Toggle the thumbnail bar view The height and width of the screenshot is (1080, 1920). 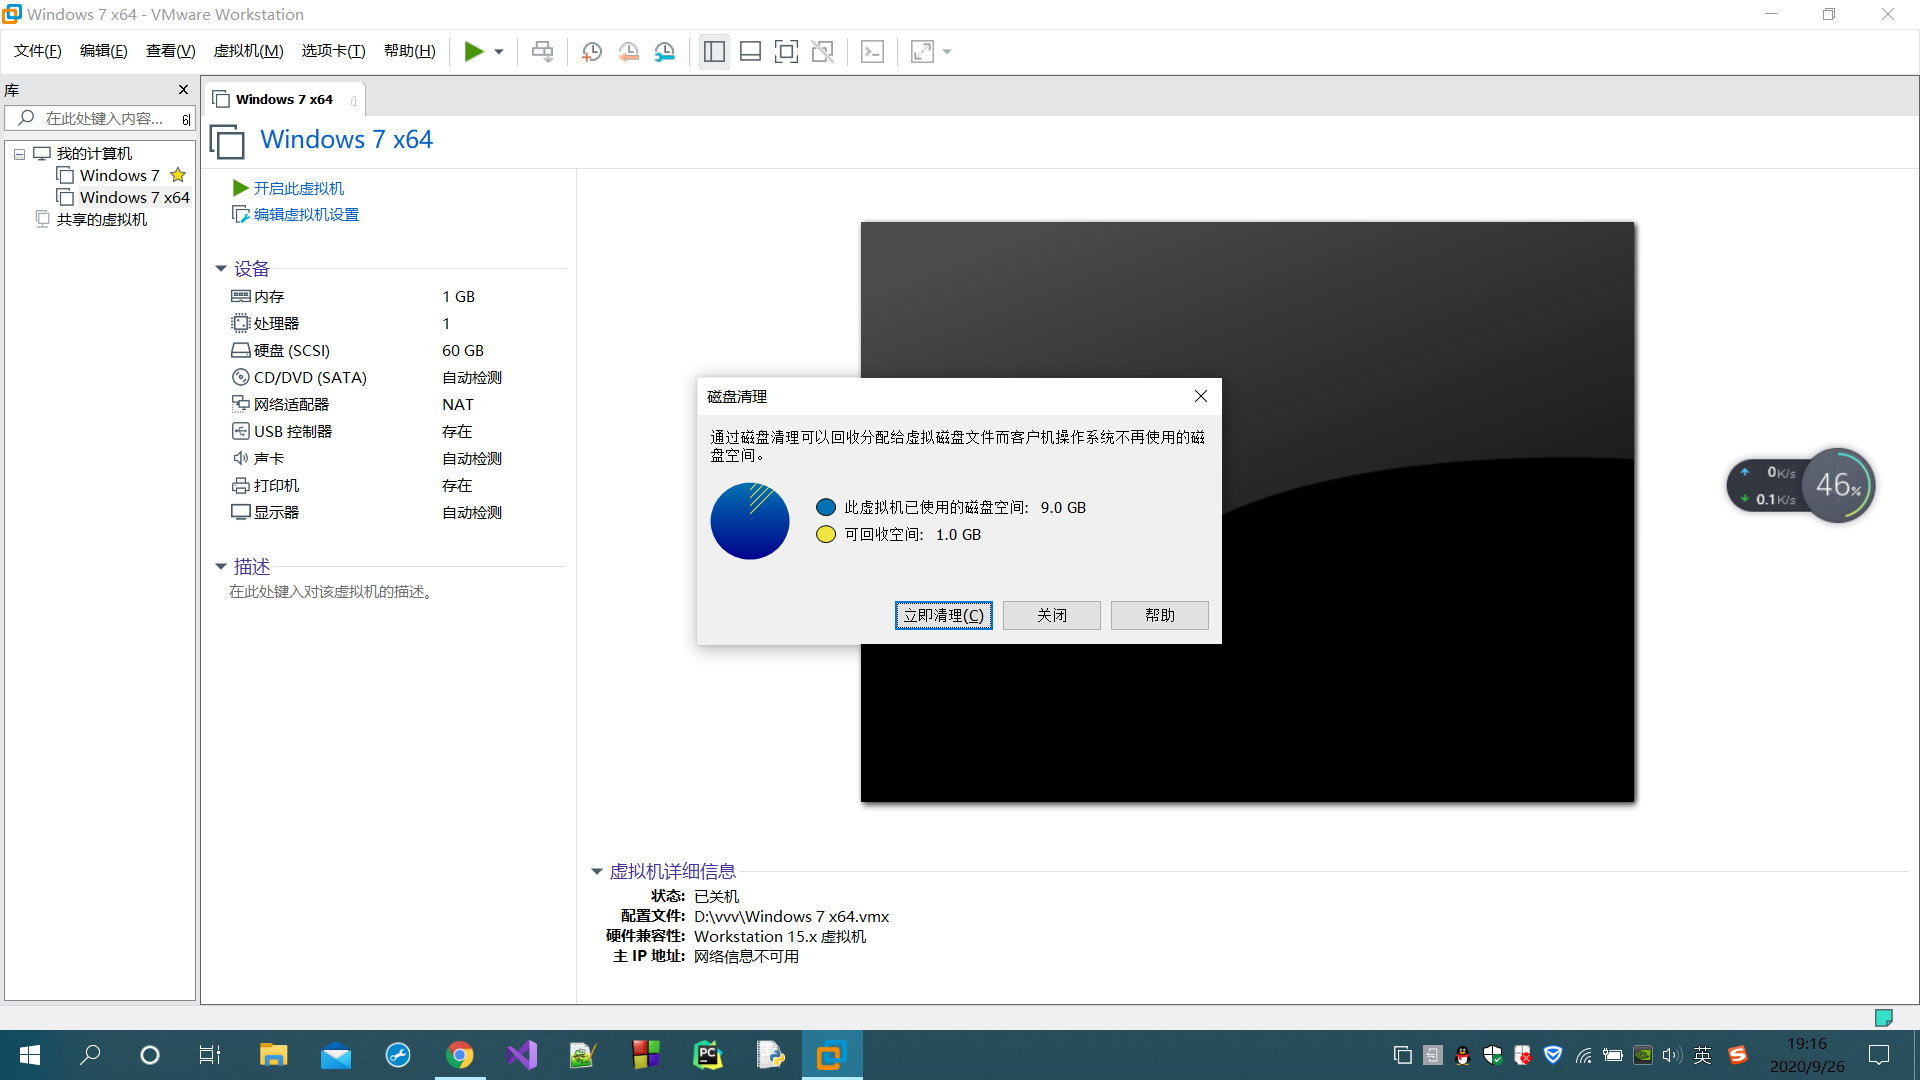click(x=750, y=52)
